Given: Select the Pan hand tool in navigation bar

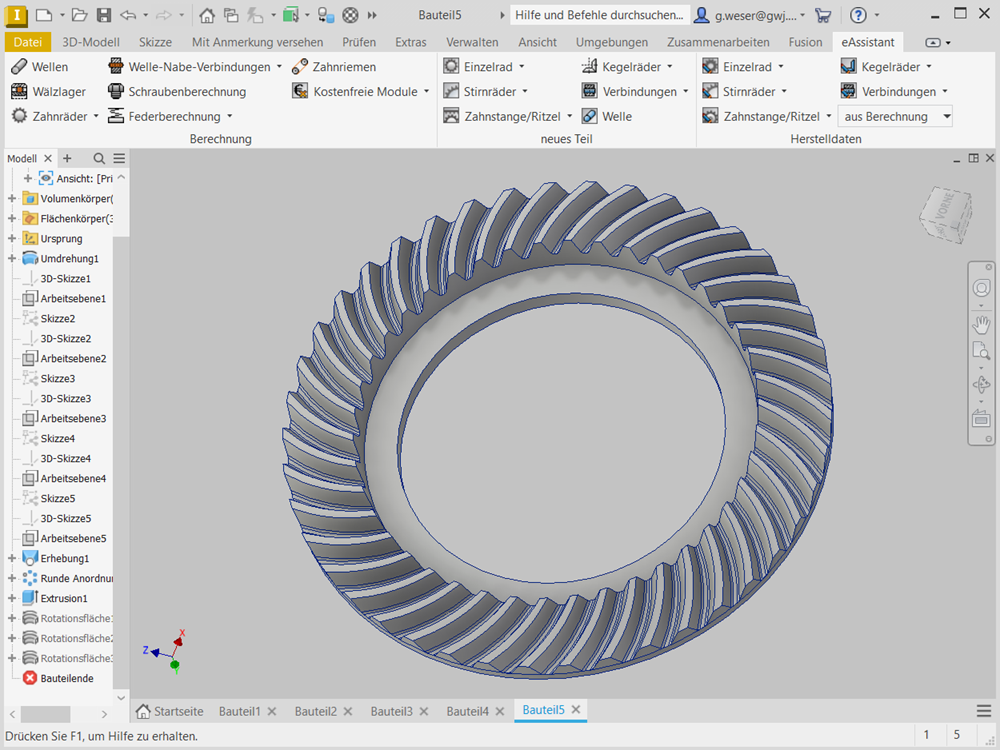Looking at the screenshot, I should [x=981, y=323].
